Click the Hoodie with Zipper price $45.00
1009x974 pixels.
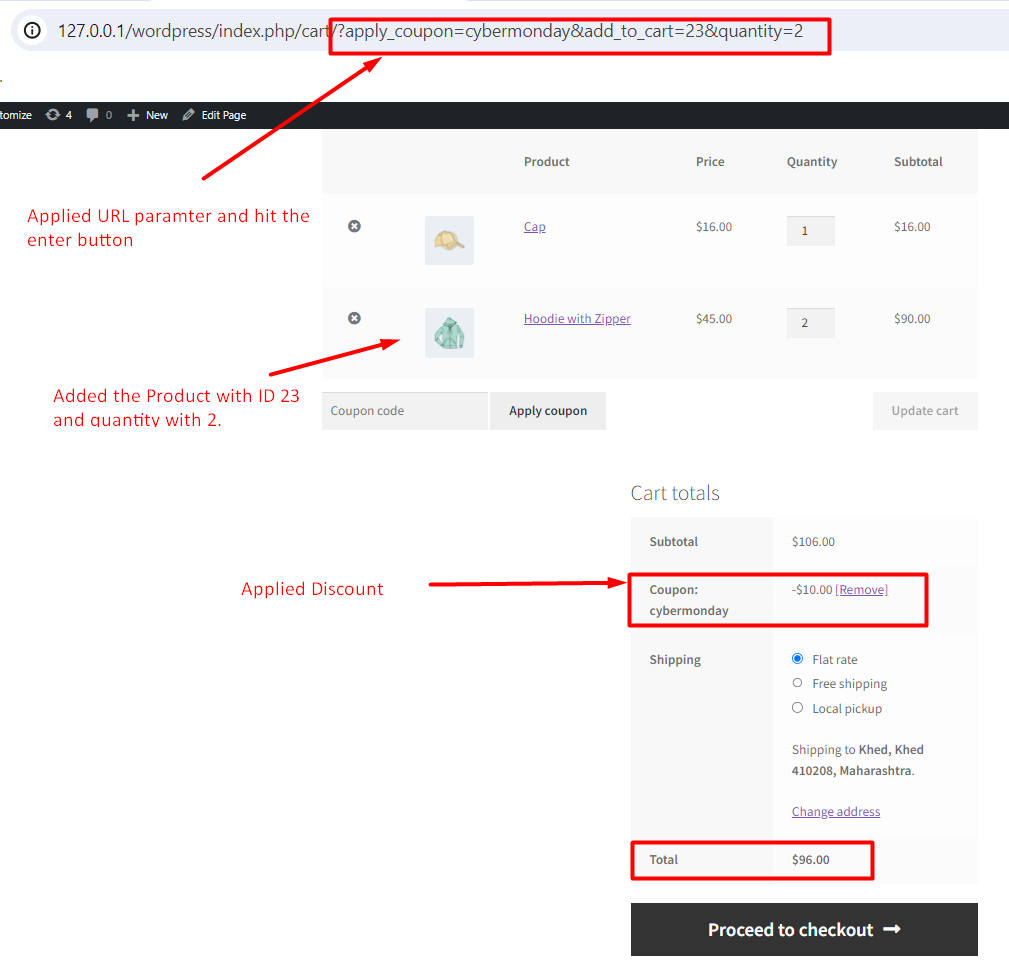(x=714, y=318)
